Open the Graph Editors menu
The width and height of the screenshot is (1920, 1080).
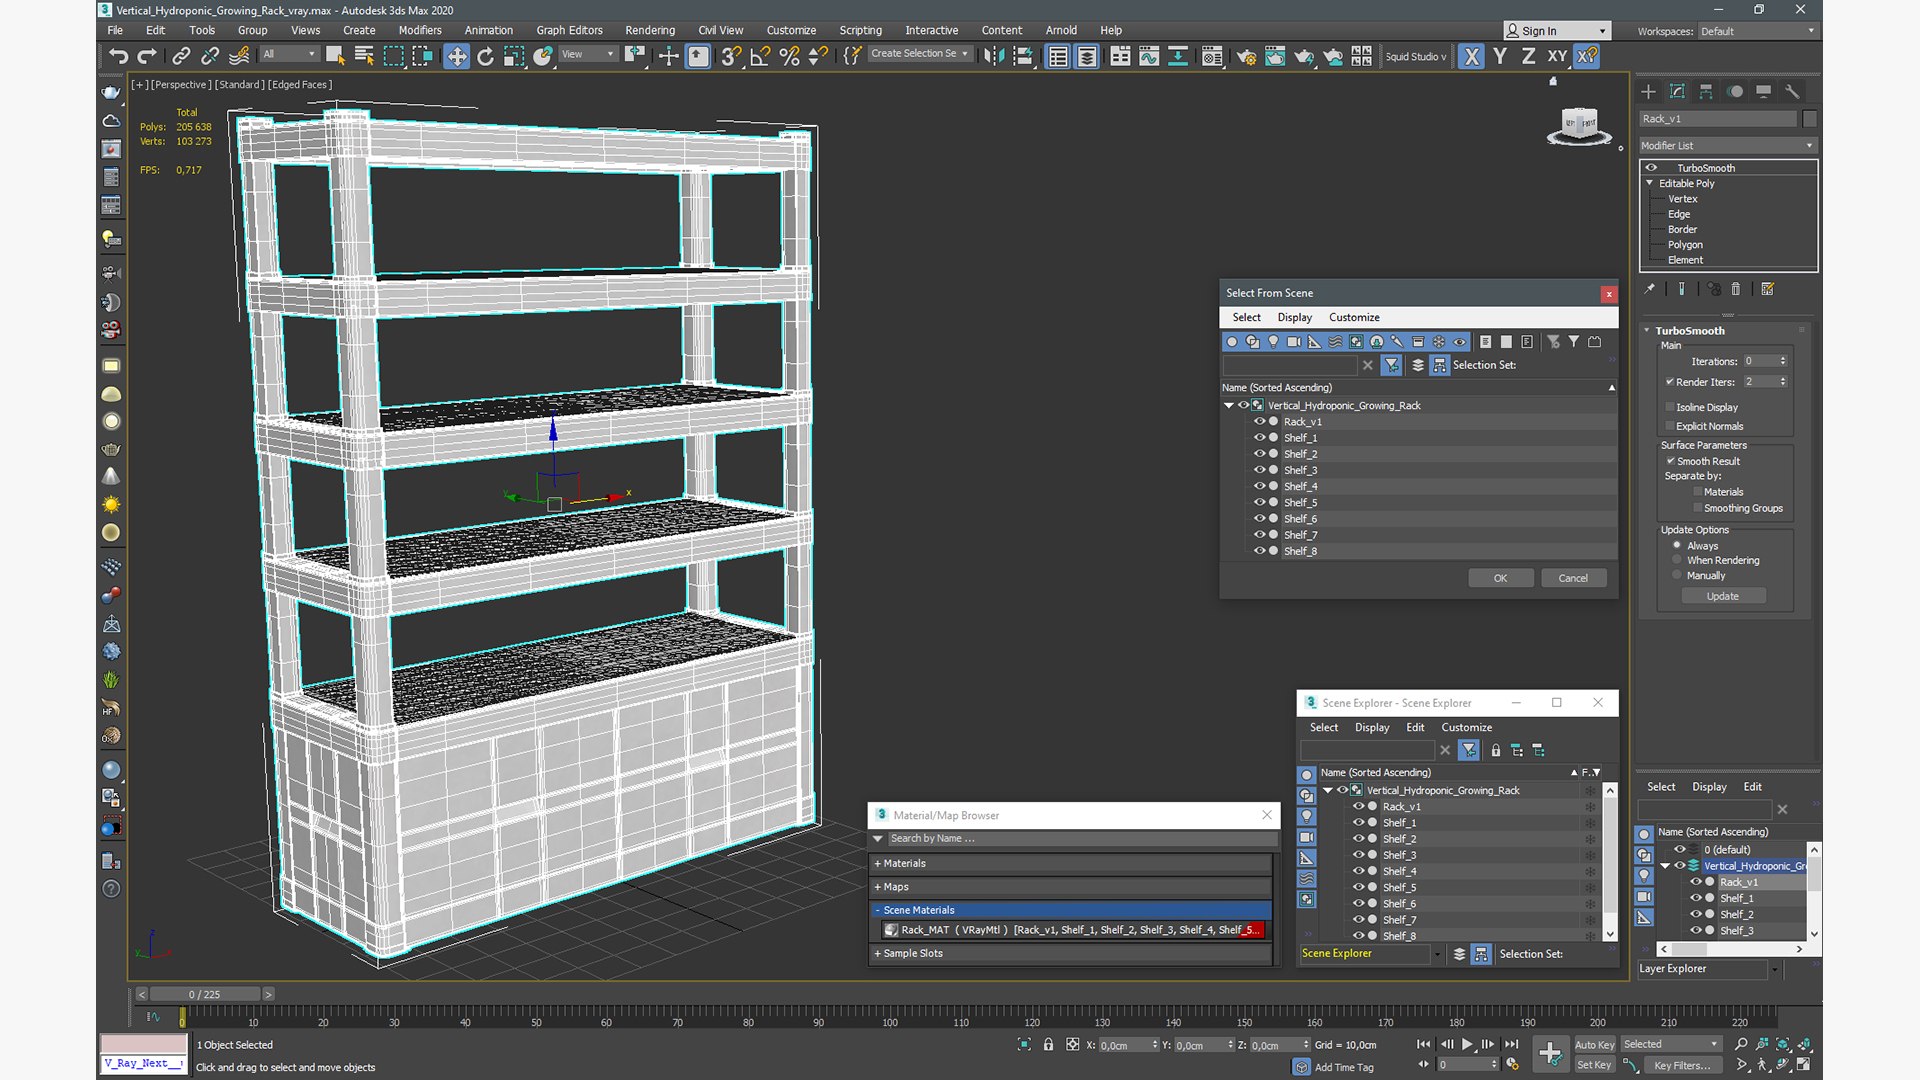pos(569,30)
